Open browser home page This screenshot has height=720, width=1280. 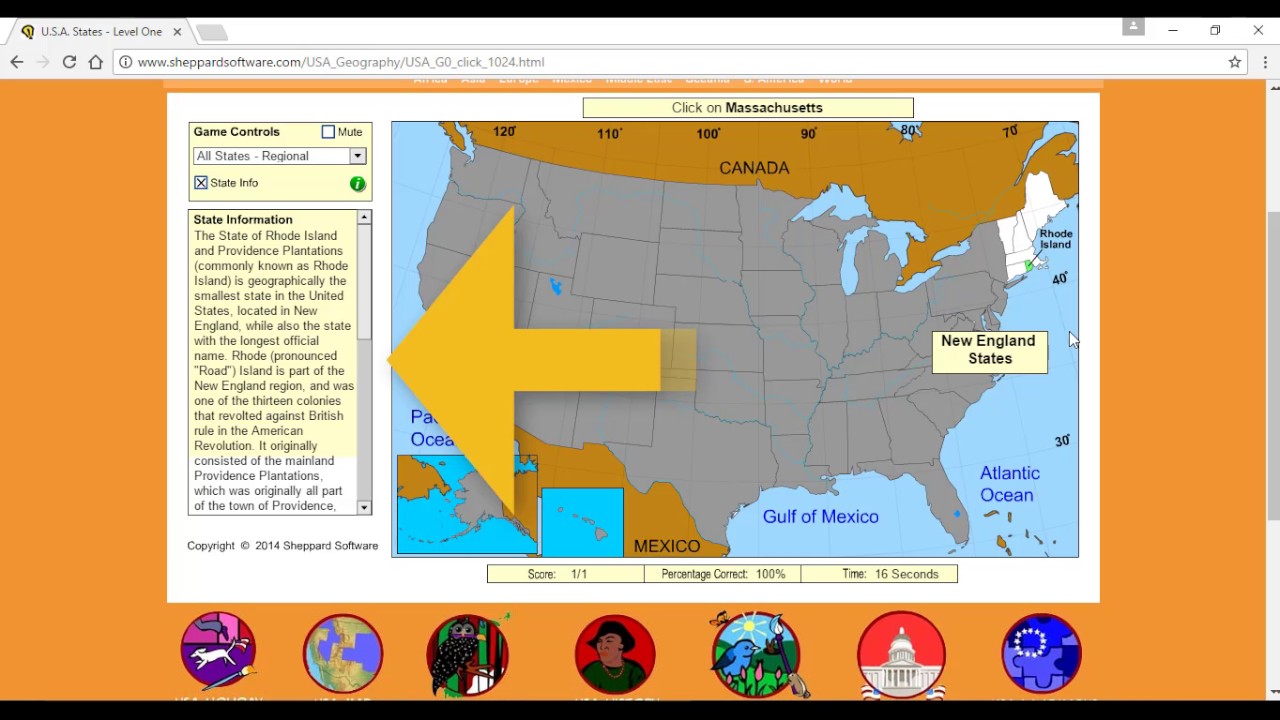[95, 62]
